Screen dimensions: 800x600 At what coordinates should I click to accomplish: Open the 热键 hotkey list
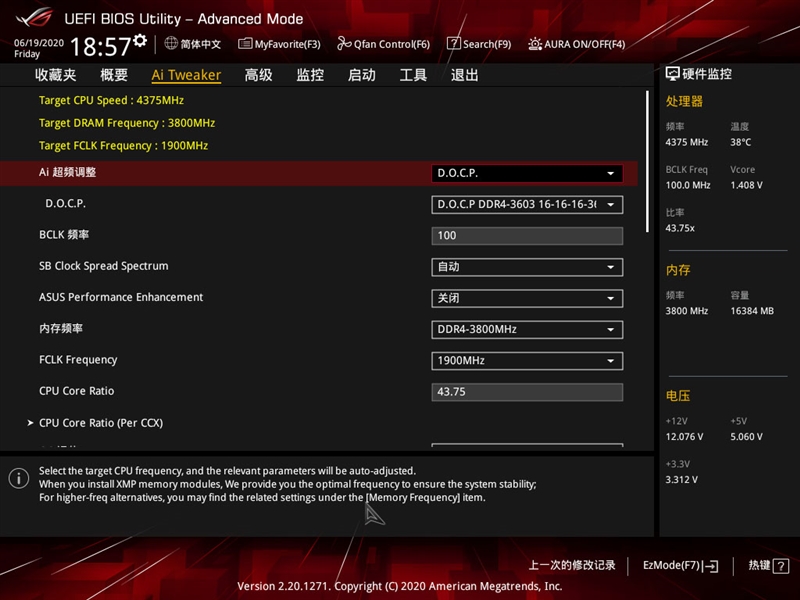coord(764,564)
